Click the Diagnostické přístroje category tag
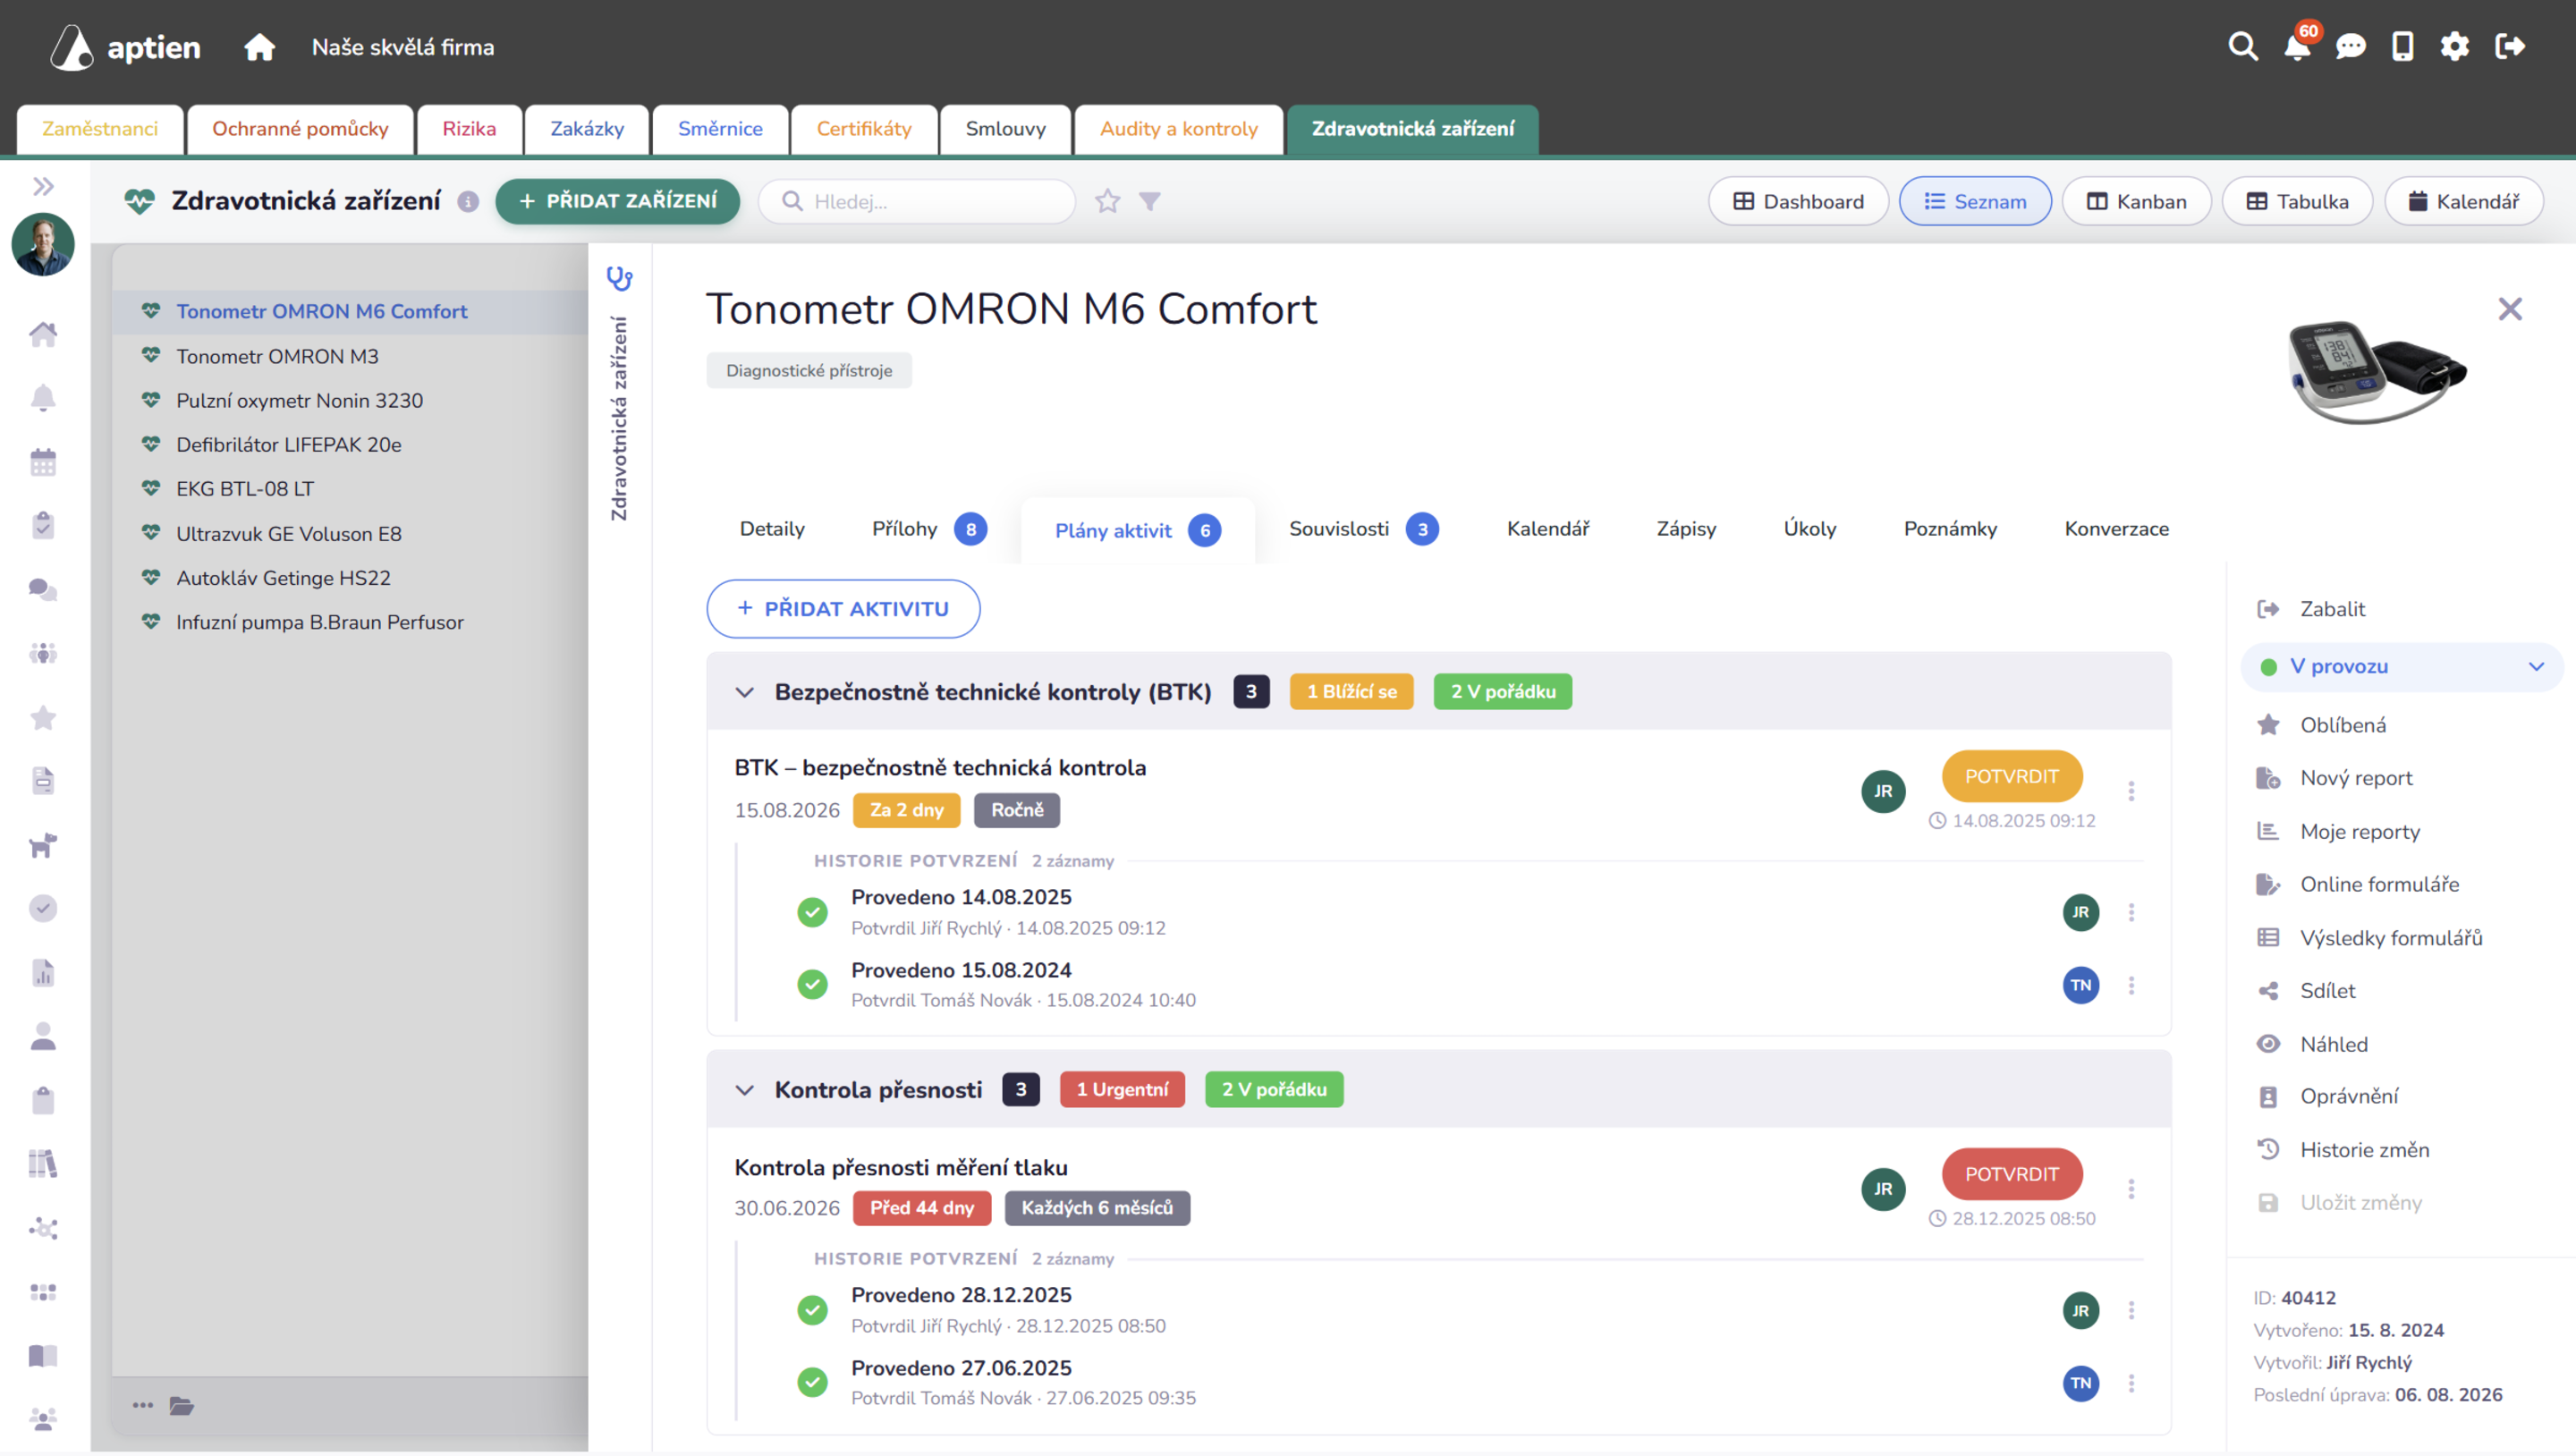 coord(809,370)
